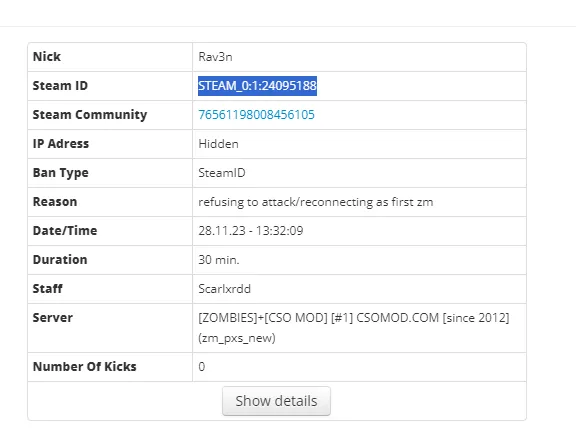Click the Reason label
576x433 pixels.
coord(55,202)
